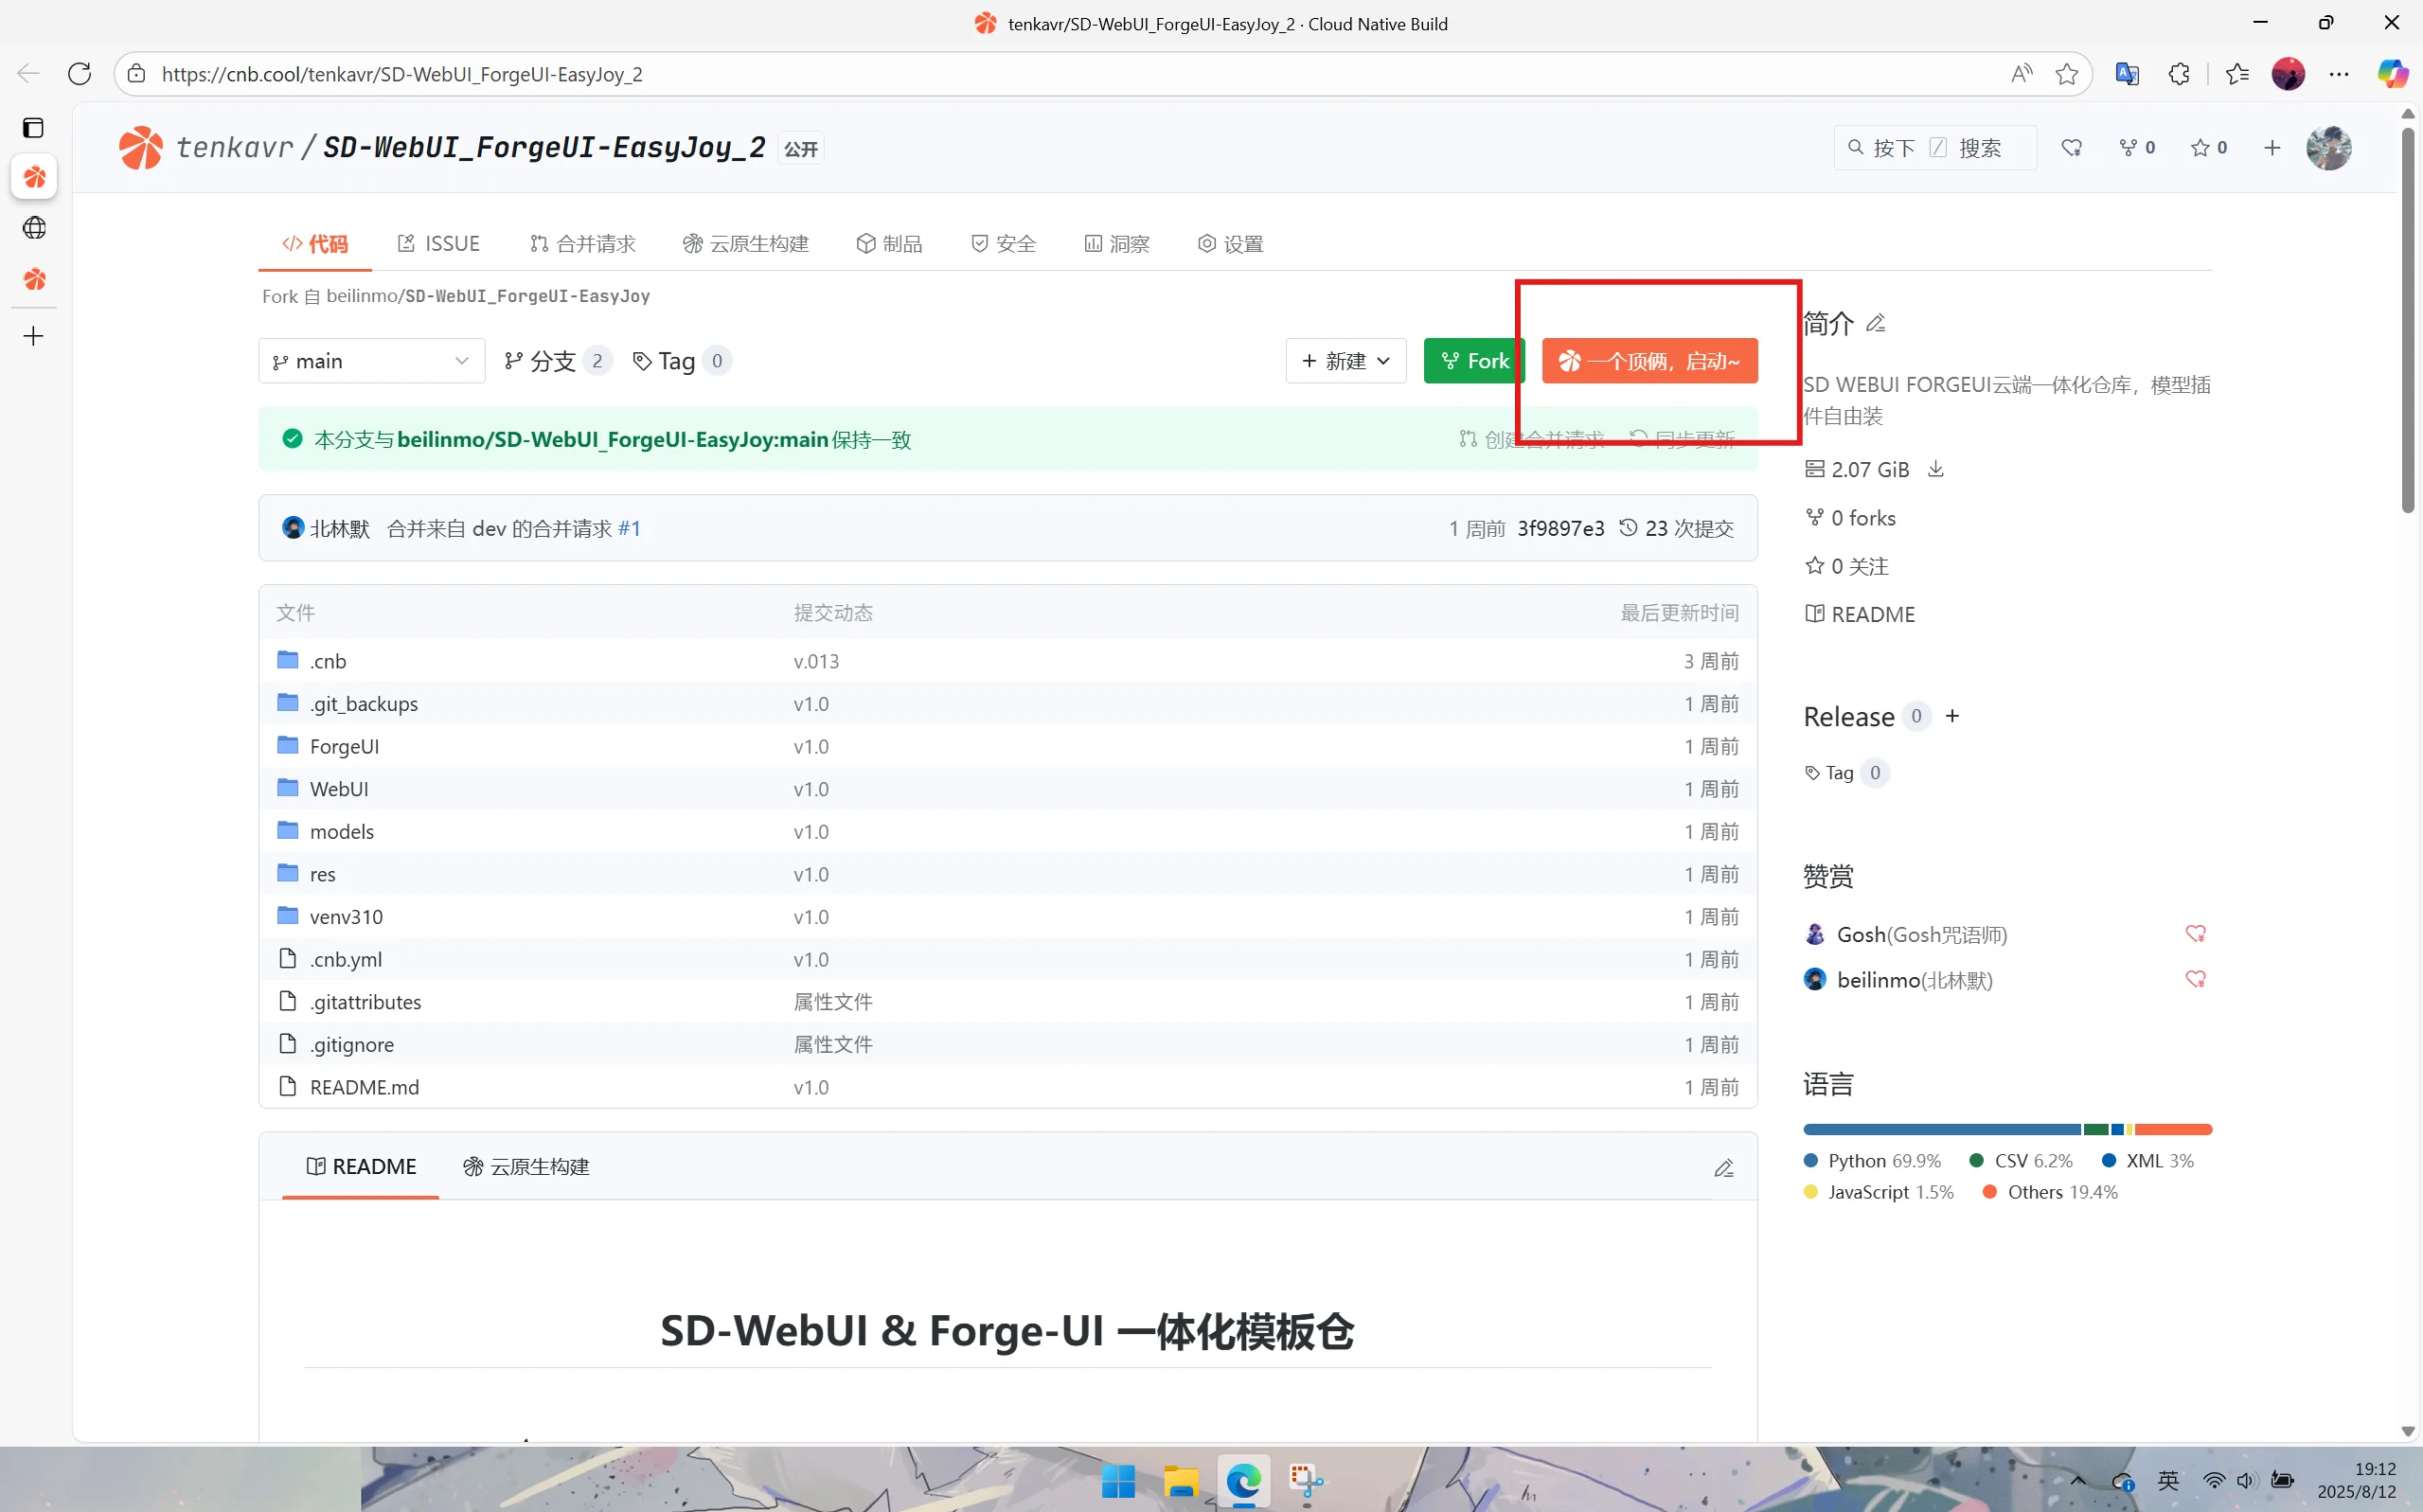The height and width of the screenshot is (1512, 2423).
Task: Click the search box in header
Action: [x=1935, y=148]
